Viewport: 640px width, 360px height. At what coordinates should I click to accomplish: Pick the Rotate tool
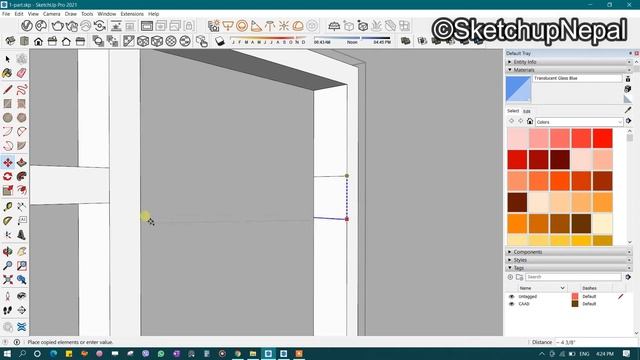(8, 176)
